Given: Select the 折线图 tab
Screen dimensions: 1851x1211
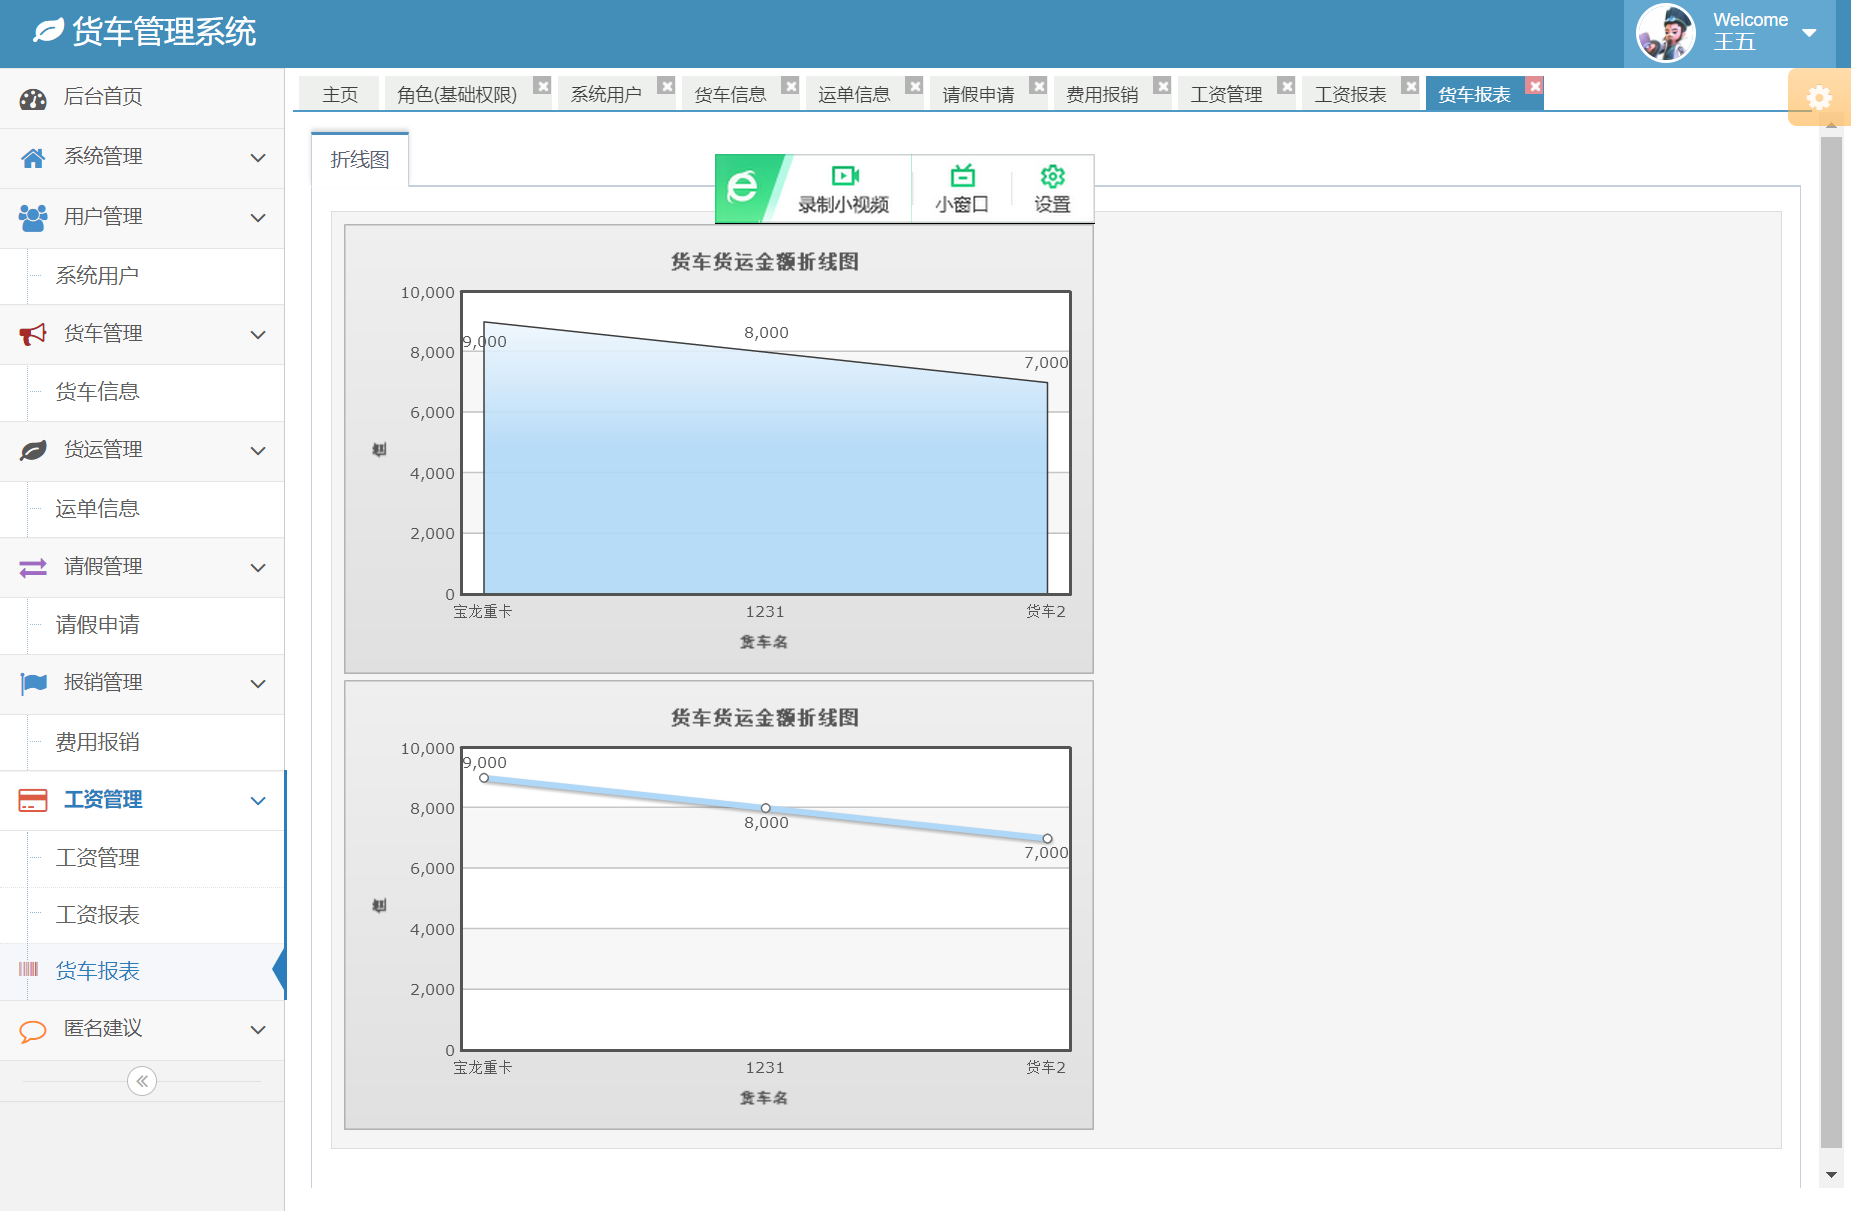Looking at the screenshot, I should point(360,160).
